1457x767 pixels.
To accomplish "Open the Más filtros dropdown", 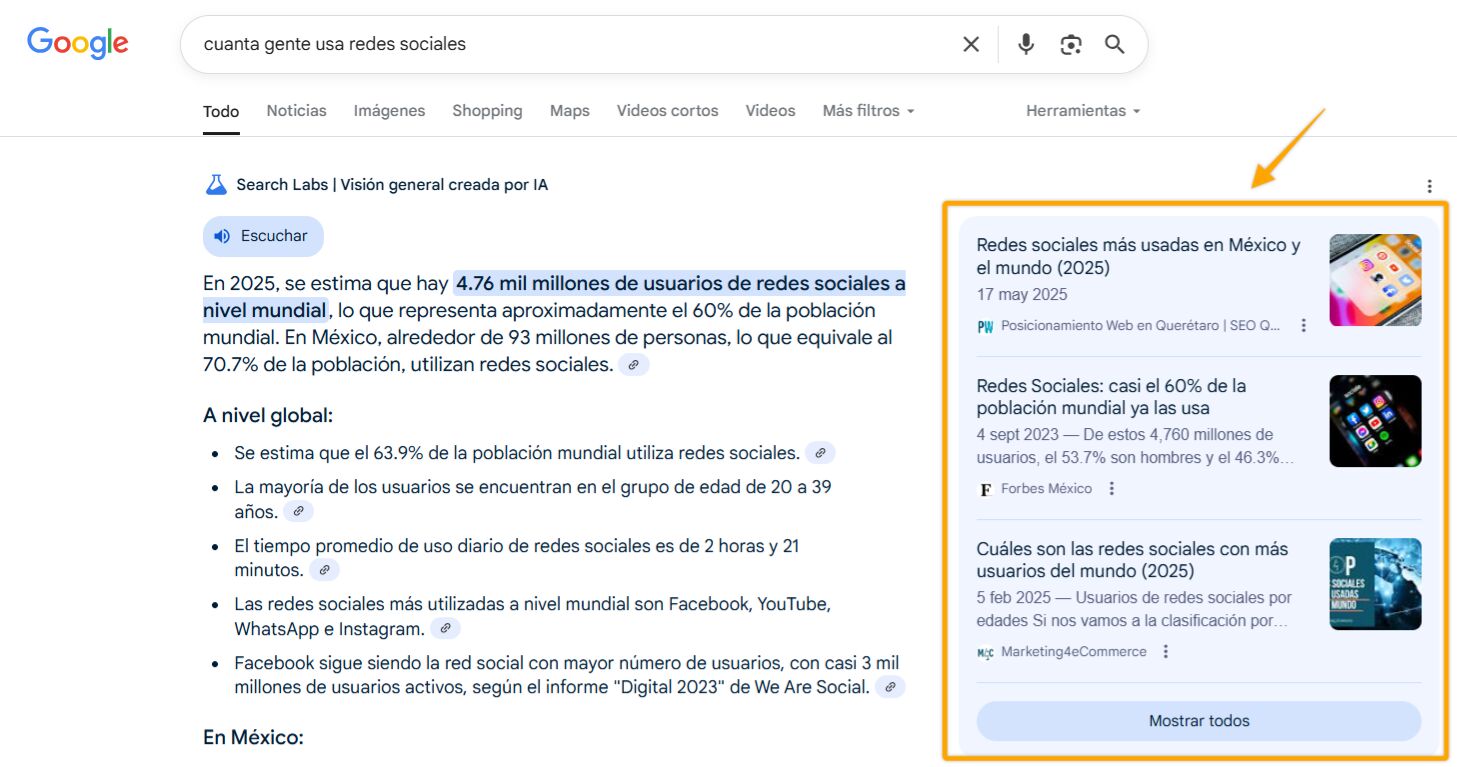I will 866,110.
